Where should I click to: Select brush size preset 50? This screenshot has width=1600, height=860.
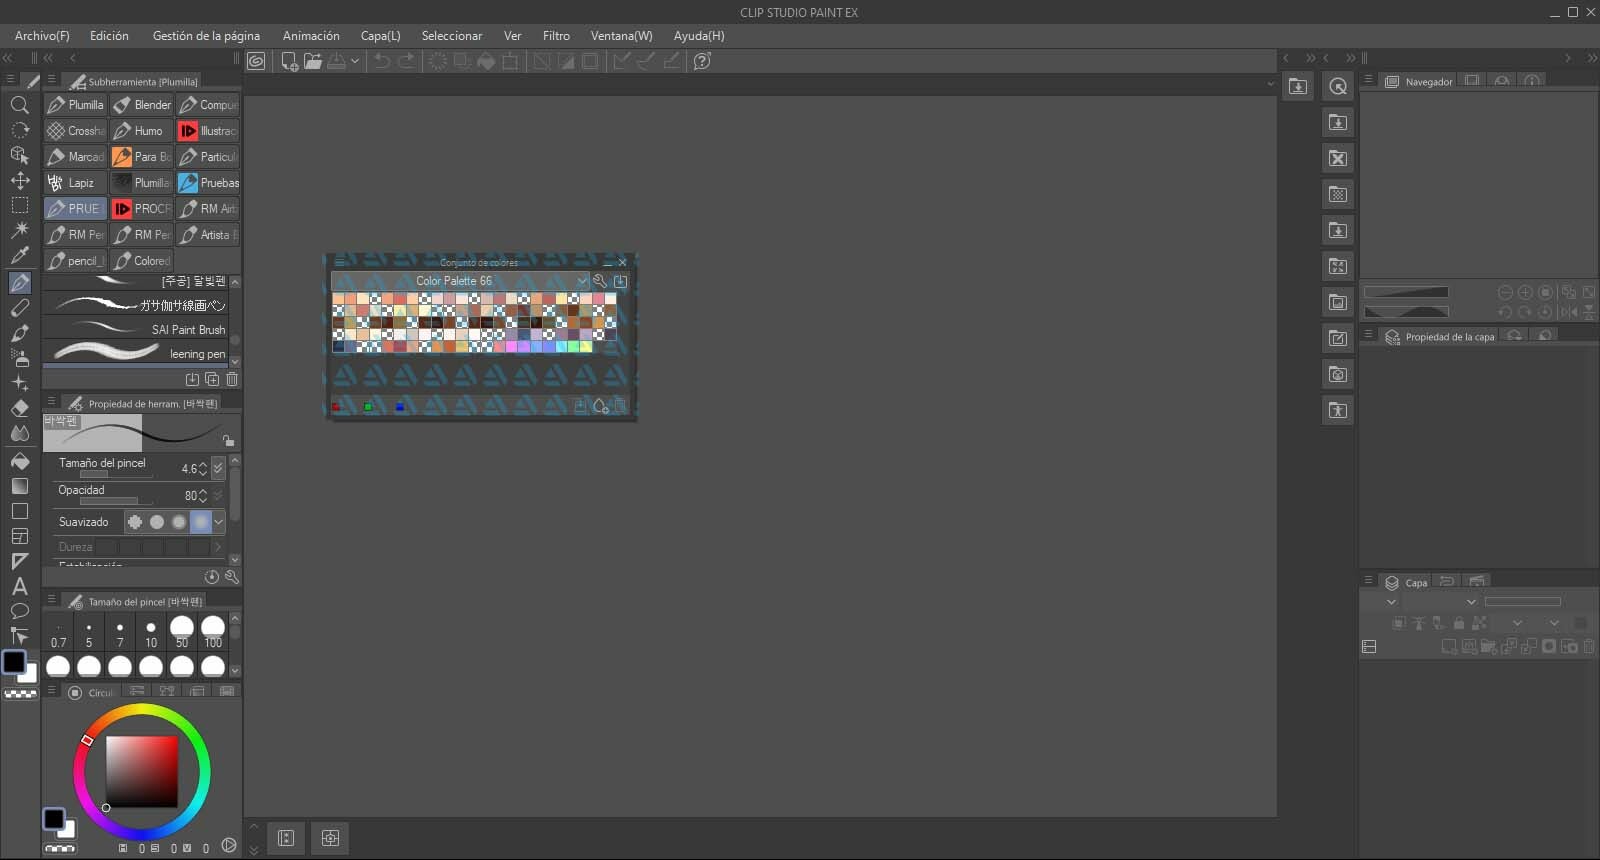tap(182, 634)
